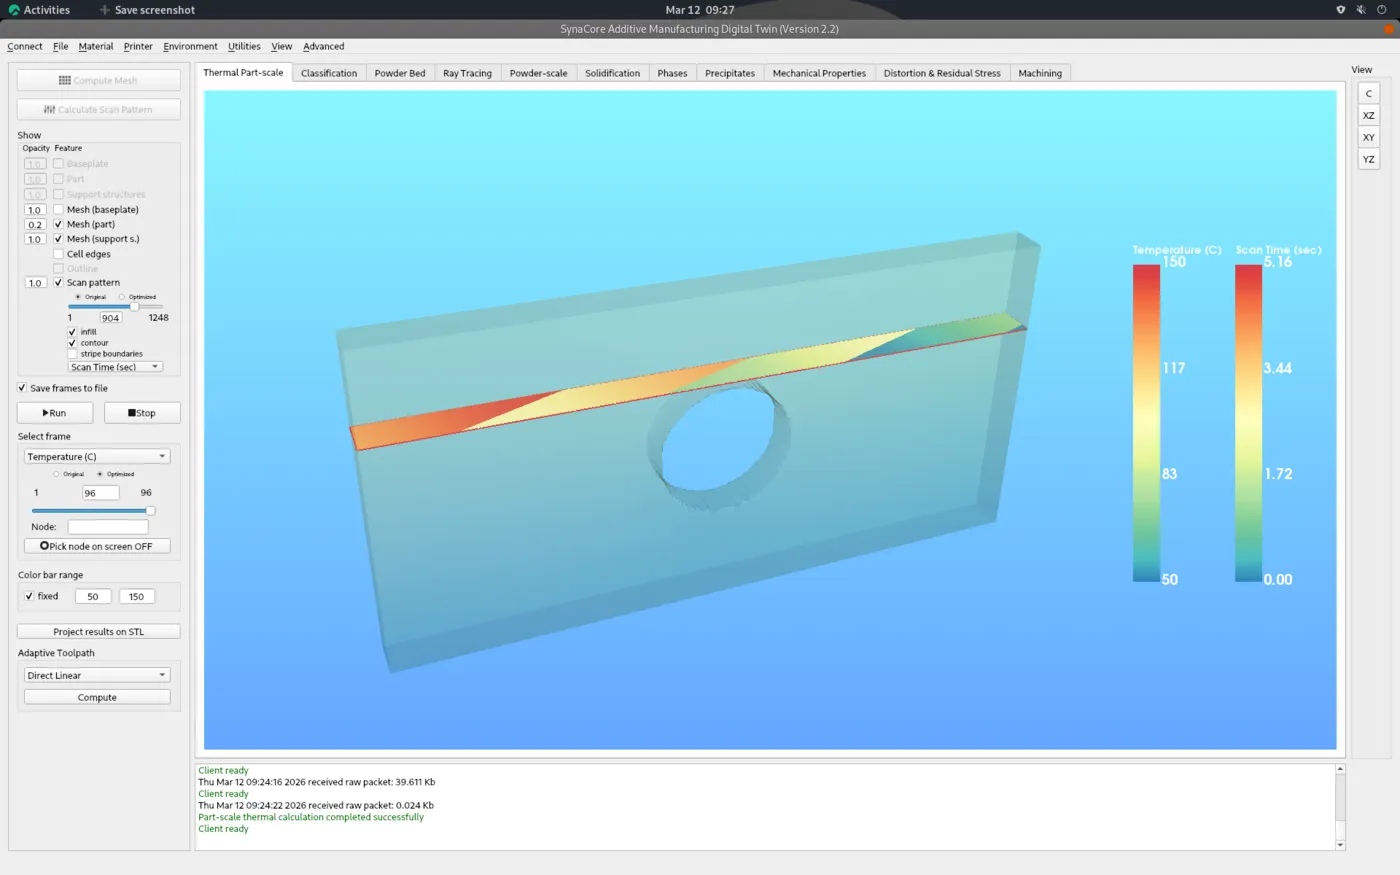Open the Direct Linear toolpath dropdown
Viewport: 1400px width, 875px height.
point(97,675)
